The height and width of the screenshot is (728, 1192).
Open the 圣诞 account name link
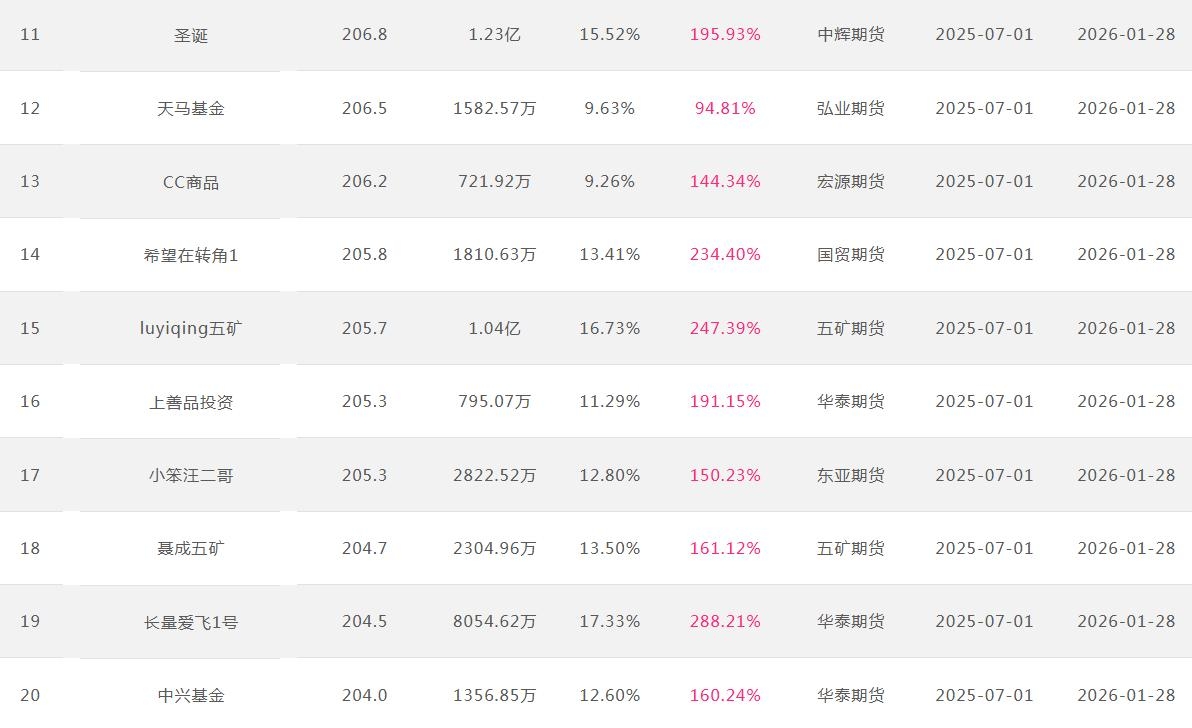pyautogui.click(x=191, y=35)
